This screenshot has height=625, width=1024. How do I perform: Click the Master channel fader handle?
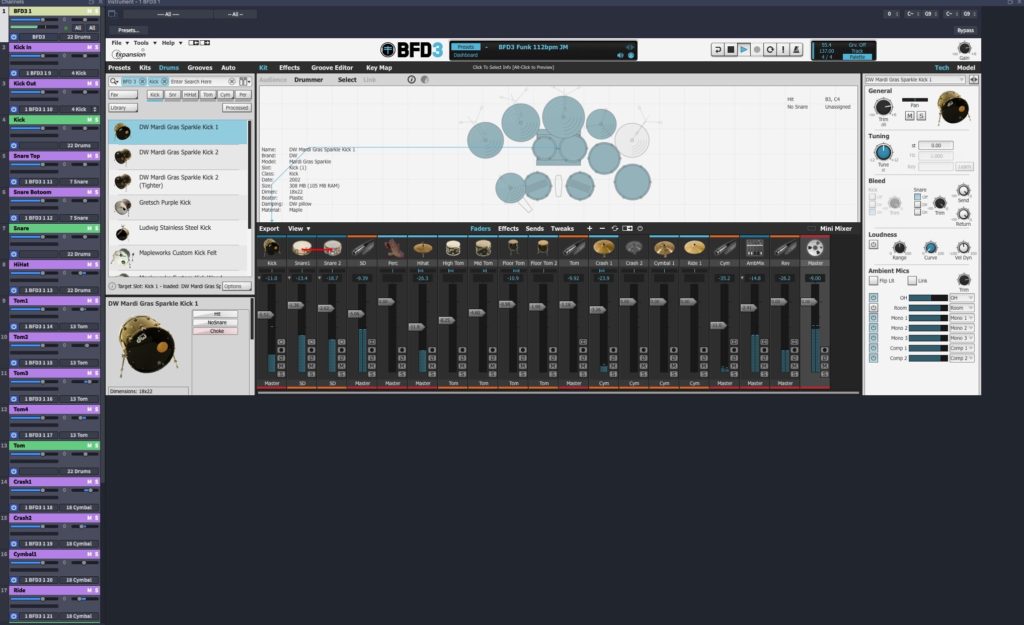tap(808, 302)
